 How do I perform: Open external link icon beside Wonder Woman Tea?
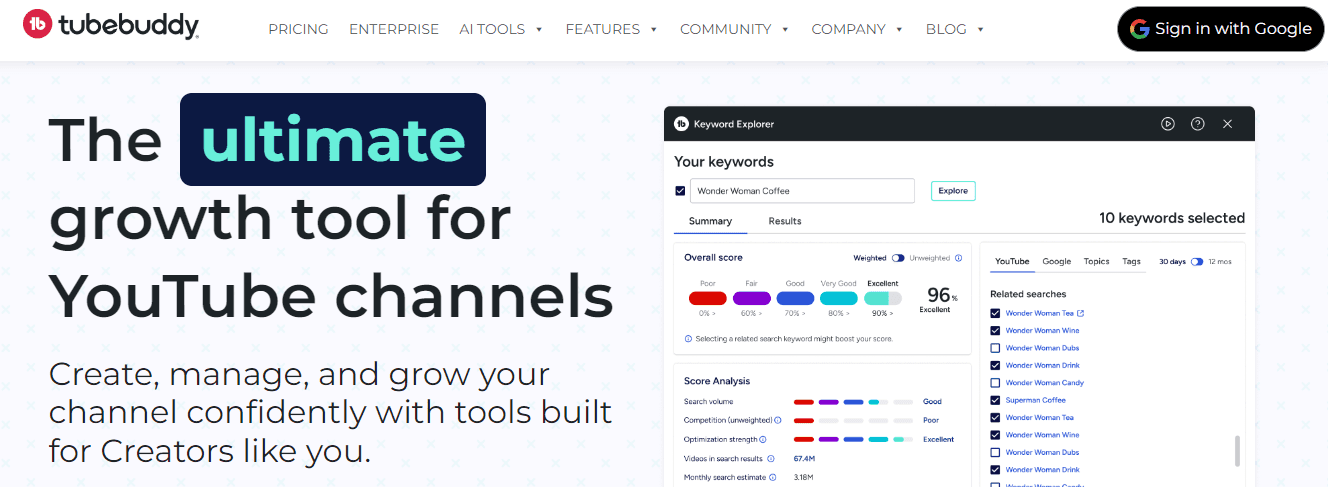click(1080, 313)
